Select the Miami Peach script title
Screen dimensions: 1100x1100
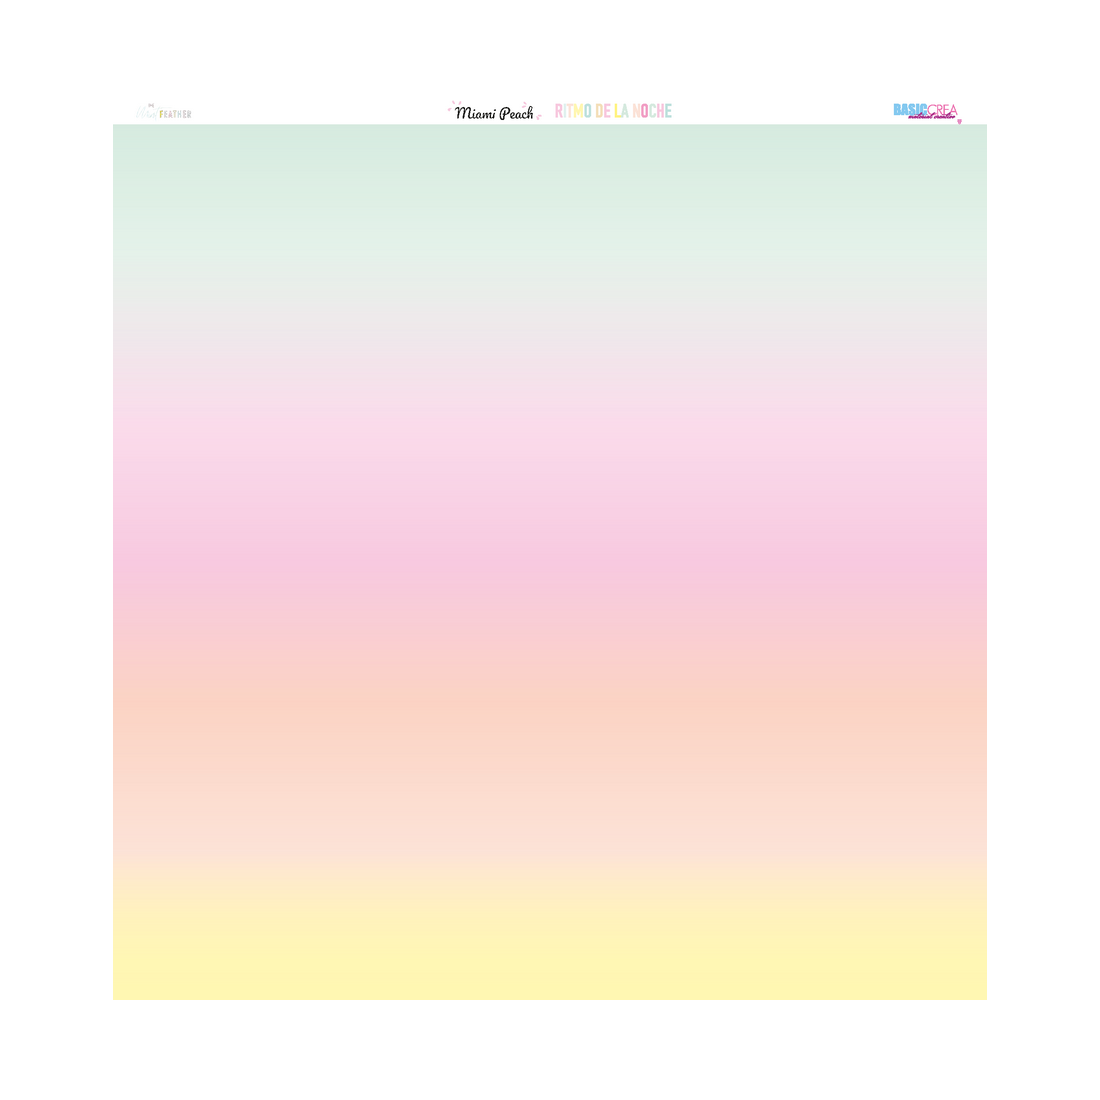[494, 113]
